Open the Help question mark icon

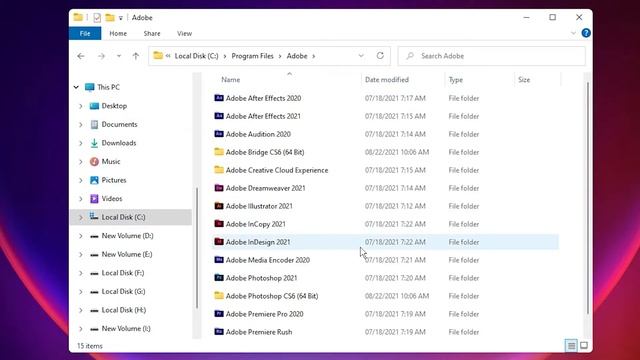(586, 33)
